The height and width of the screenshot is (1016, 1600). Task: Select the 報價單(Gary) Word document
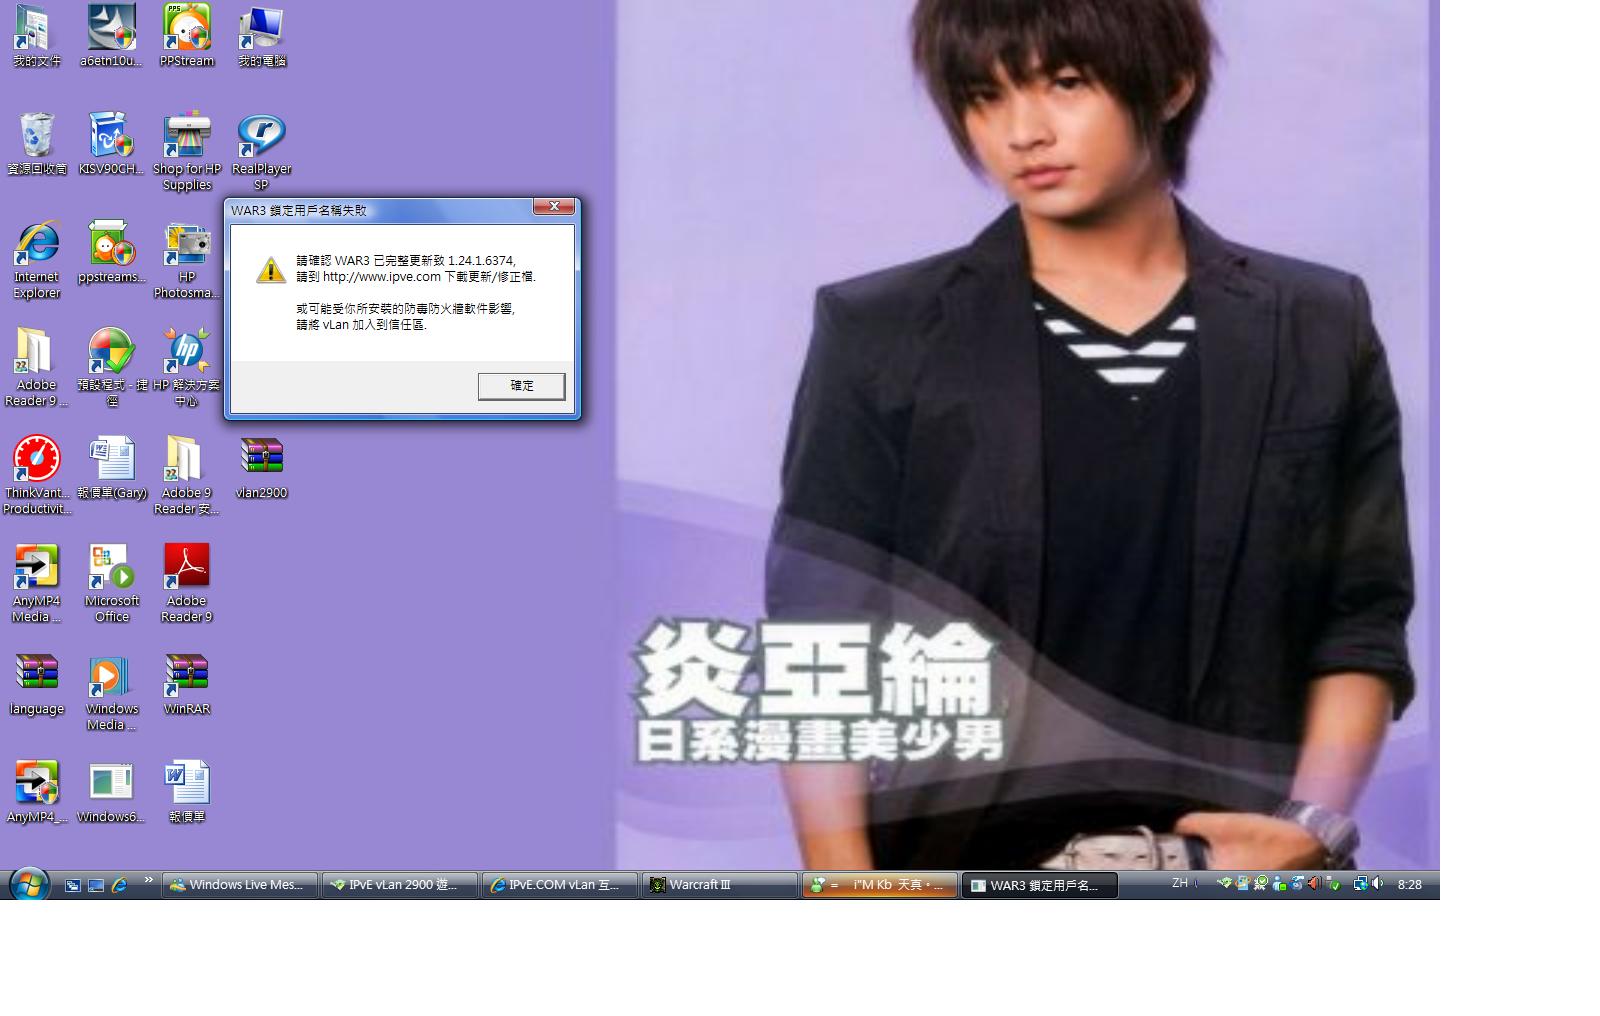pyautogui.click(x=111, y=468)
